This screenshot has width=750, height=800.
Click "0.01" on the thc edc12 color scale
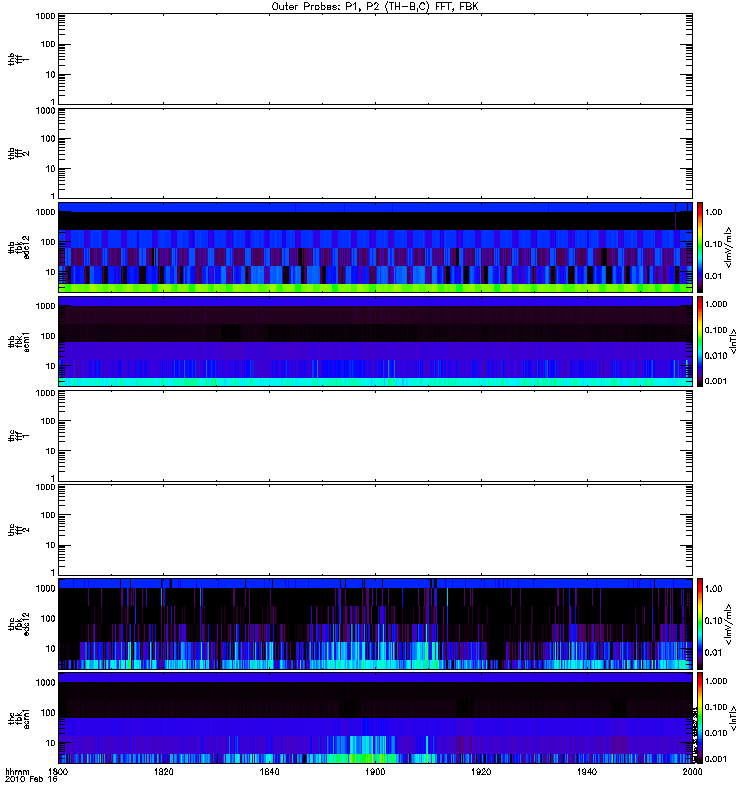[713, 653]
